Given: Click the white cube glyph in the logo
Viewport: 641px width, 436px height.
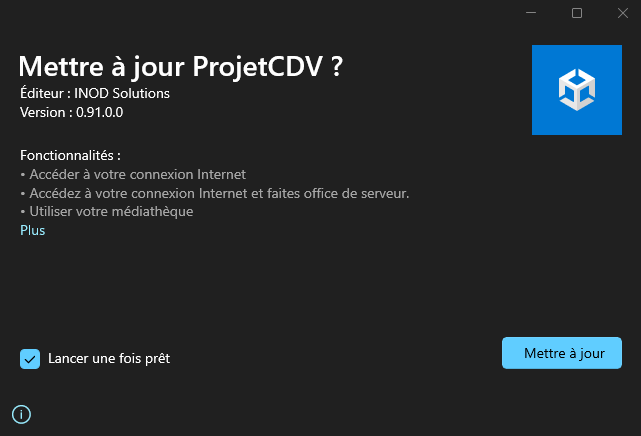Looking at the screenshot, I should (x=577, y=89).
